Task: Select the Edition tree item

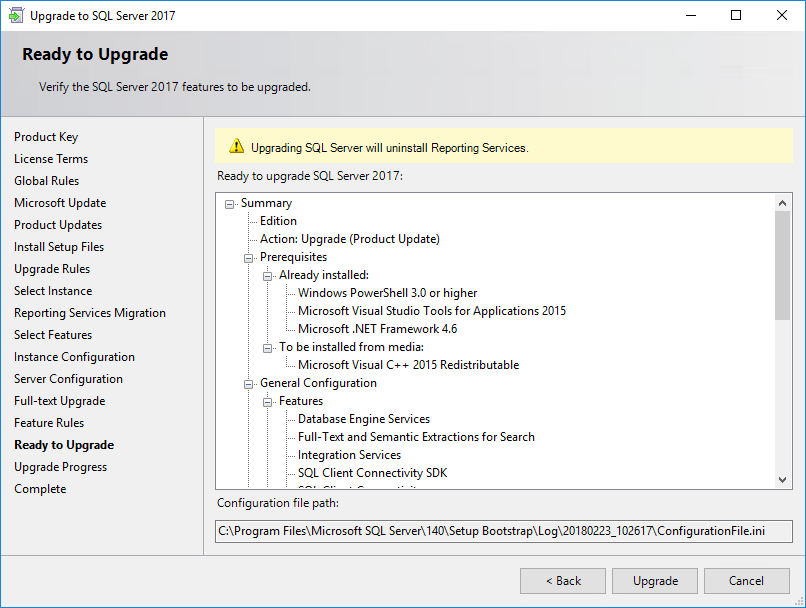Action: 278,221
